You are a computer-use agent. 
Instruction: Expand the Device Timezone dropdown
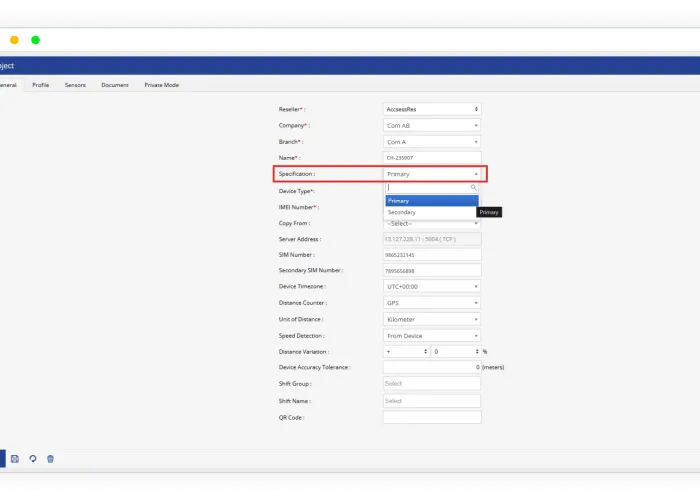point(432,286)
